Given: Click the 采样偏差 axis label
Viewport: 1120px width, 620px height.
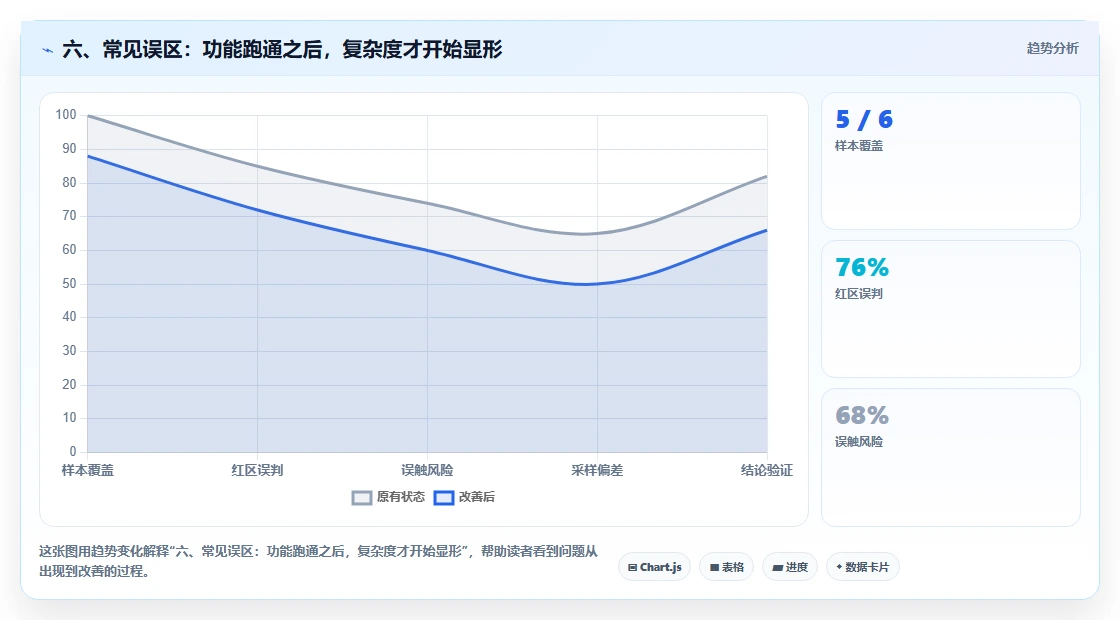Looking at the screenshot, I should (597, 470).
